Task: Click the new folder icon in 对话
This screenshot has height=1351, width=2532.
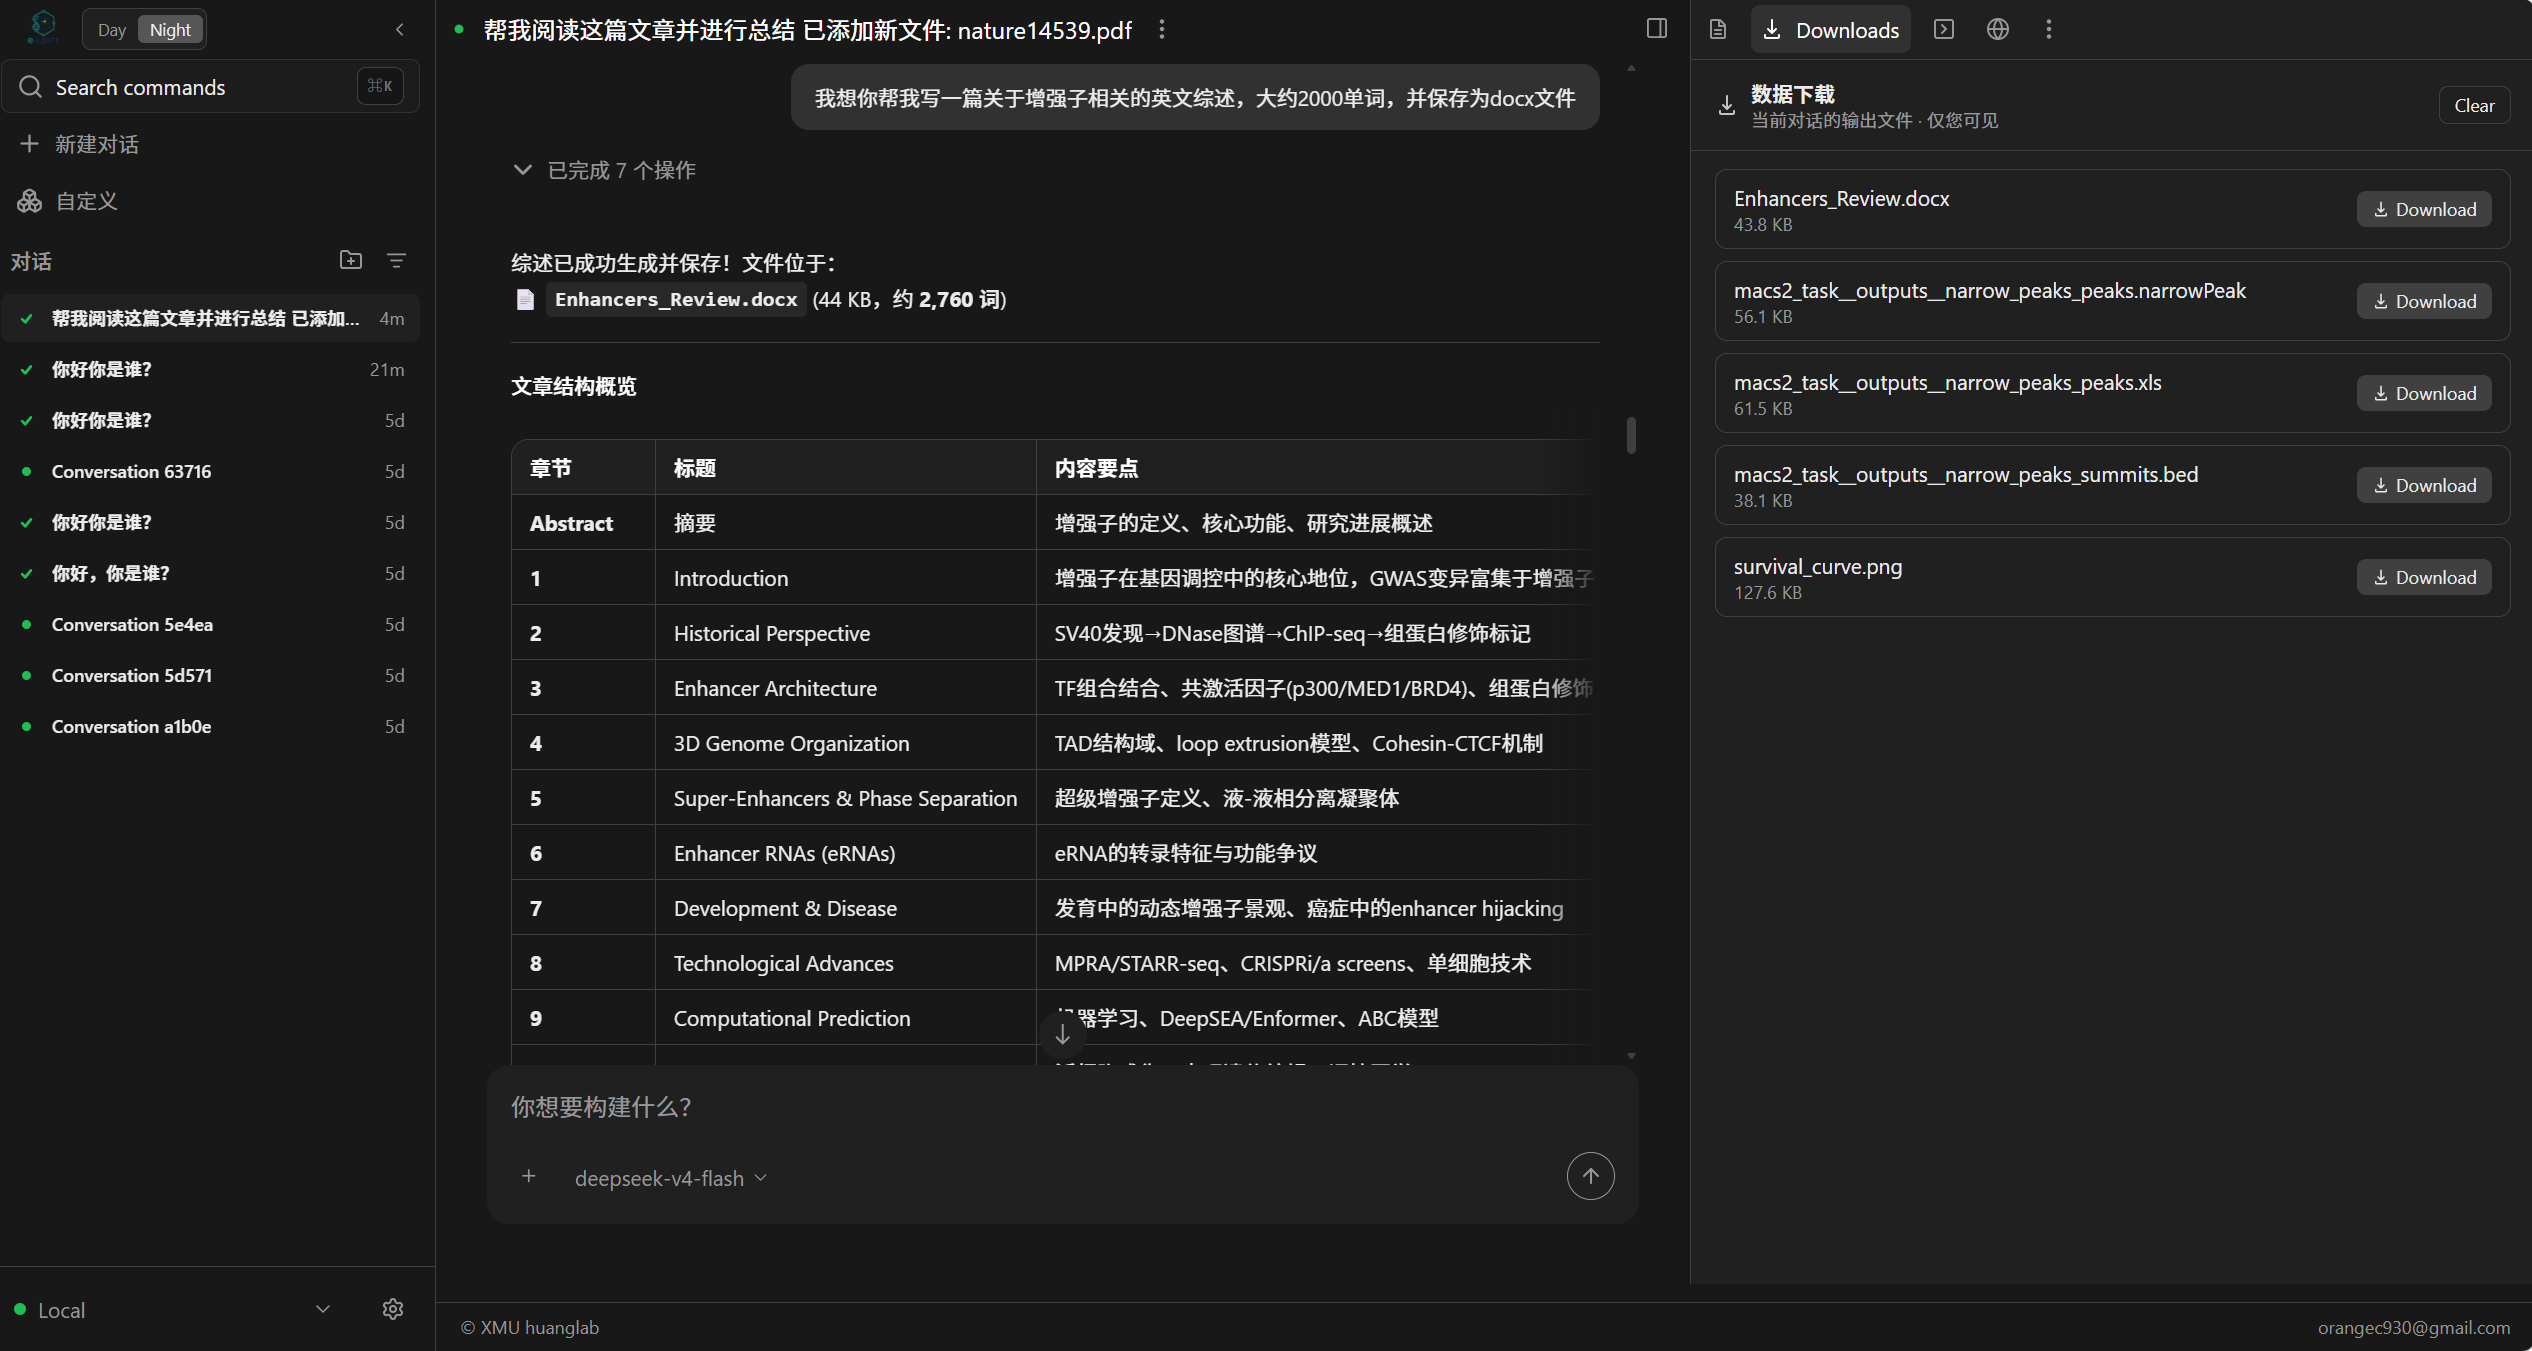Action: pyautogui.click(x=351, y=260)
